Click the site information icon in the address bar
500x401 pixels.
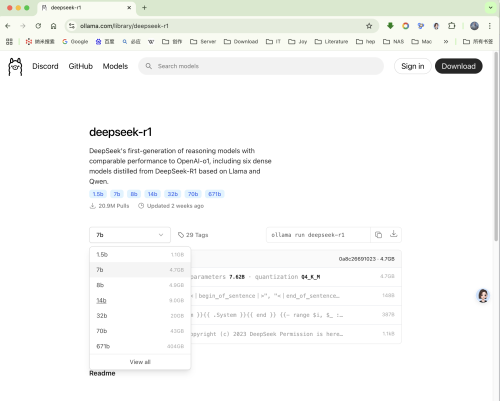pyautogui.click(x=72, y=26)
